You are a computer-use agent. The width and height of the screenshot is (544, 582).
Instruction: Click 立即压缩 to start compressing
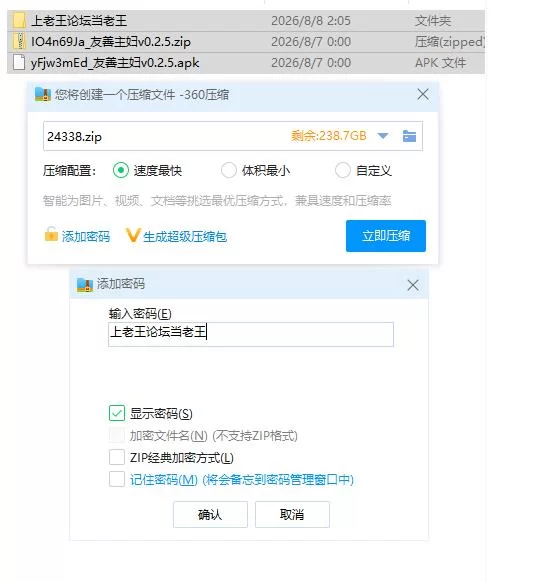386,236
